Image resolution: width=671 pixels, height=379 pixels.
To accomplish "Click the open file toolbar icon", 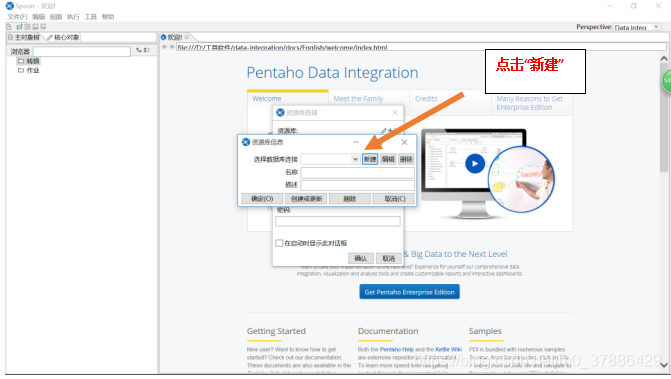I will (19, 27).
